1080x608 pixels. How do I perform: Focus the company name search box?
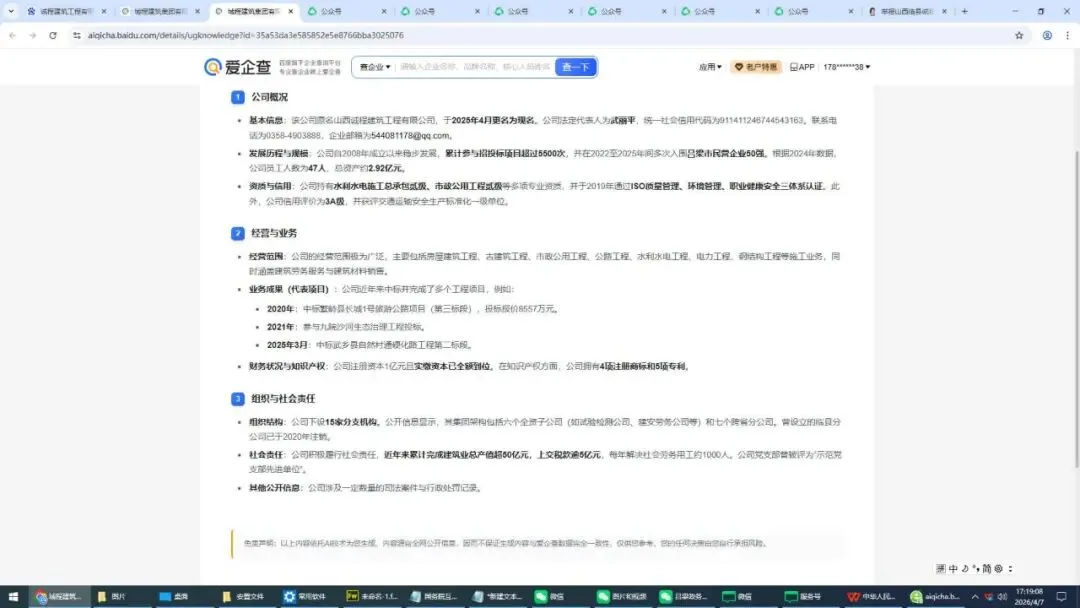tap(475, 67)
